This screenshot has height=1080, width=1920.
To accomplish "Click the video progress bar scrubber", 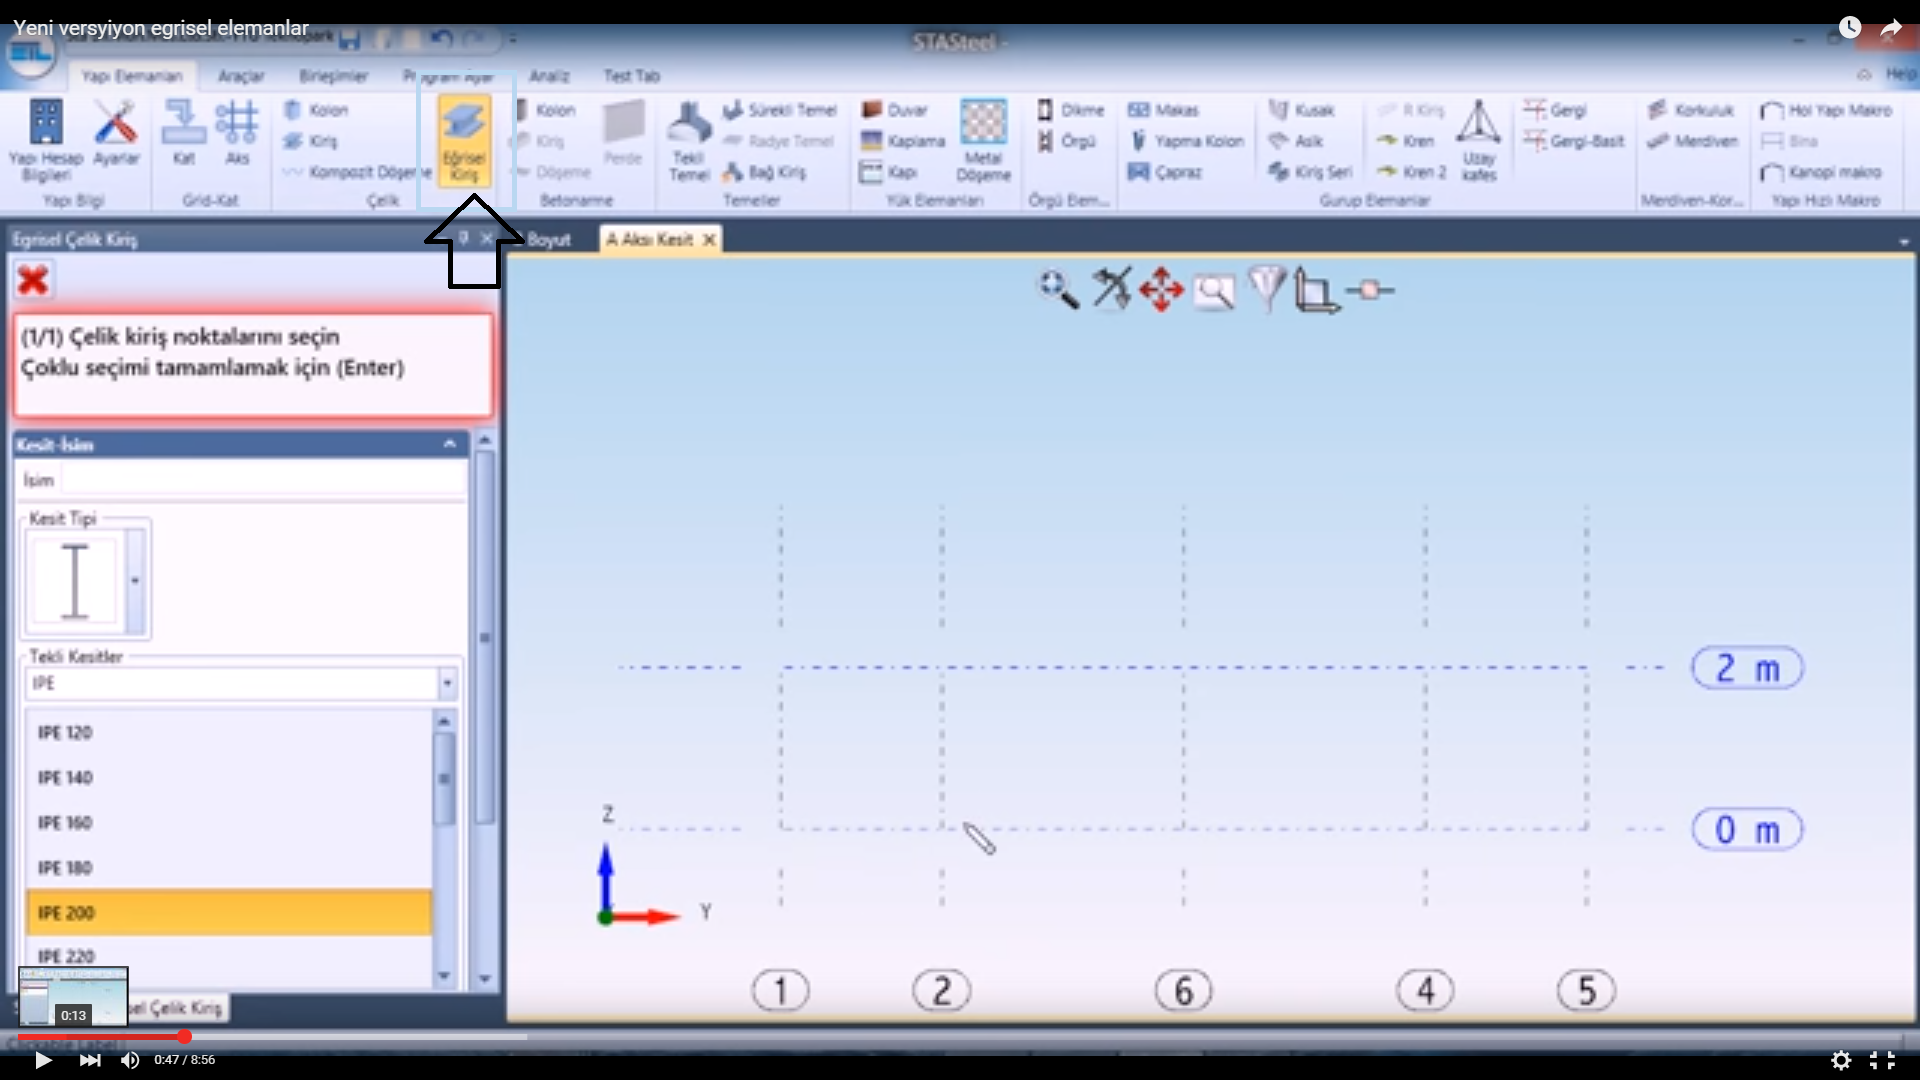I will point(184,1037).
